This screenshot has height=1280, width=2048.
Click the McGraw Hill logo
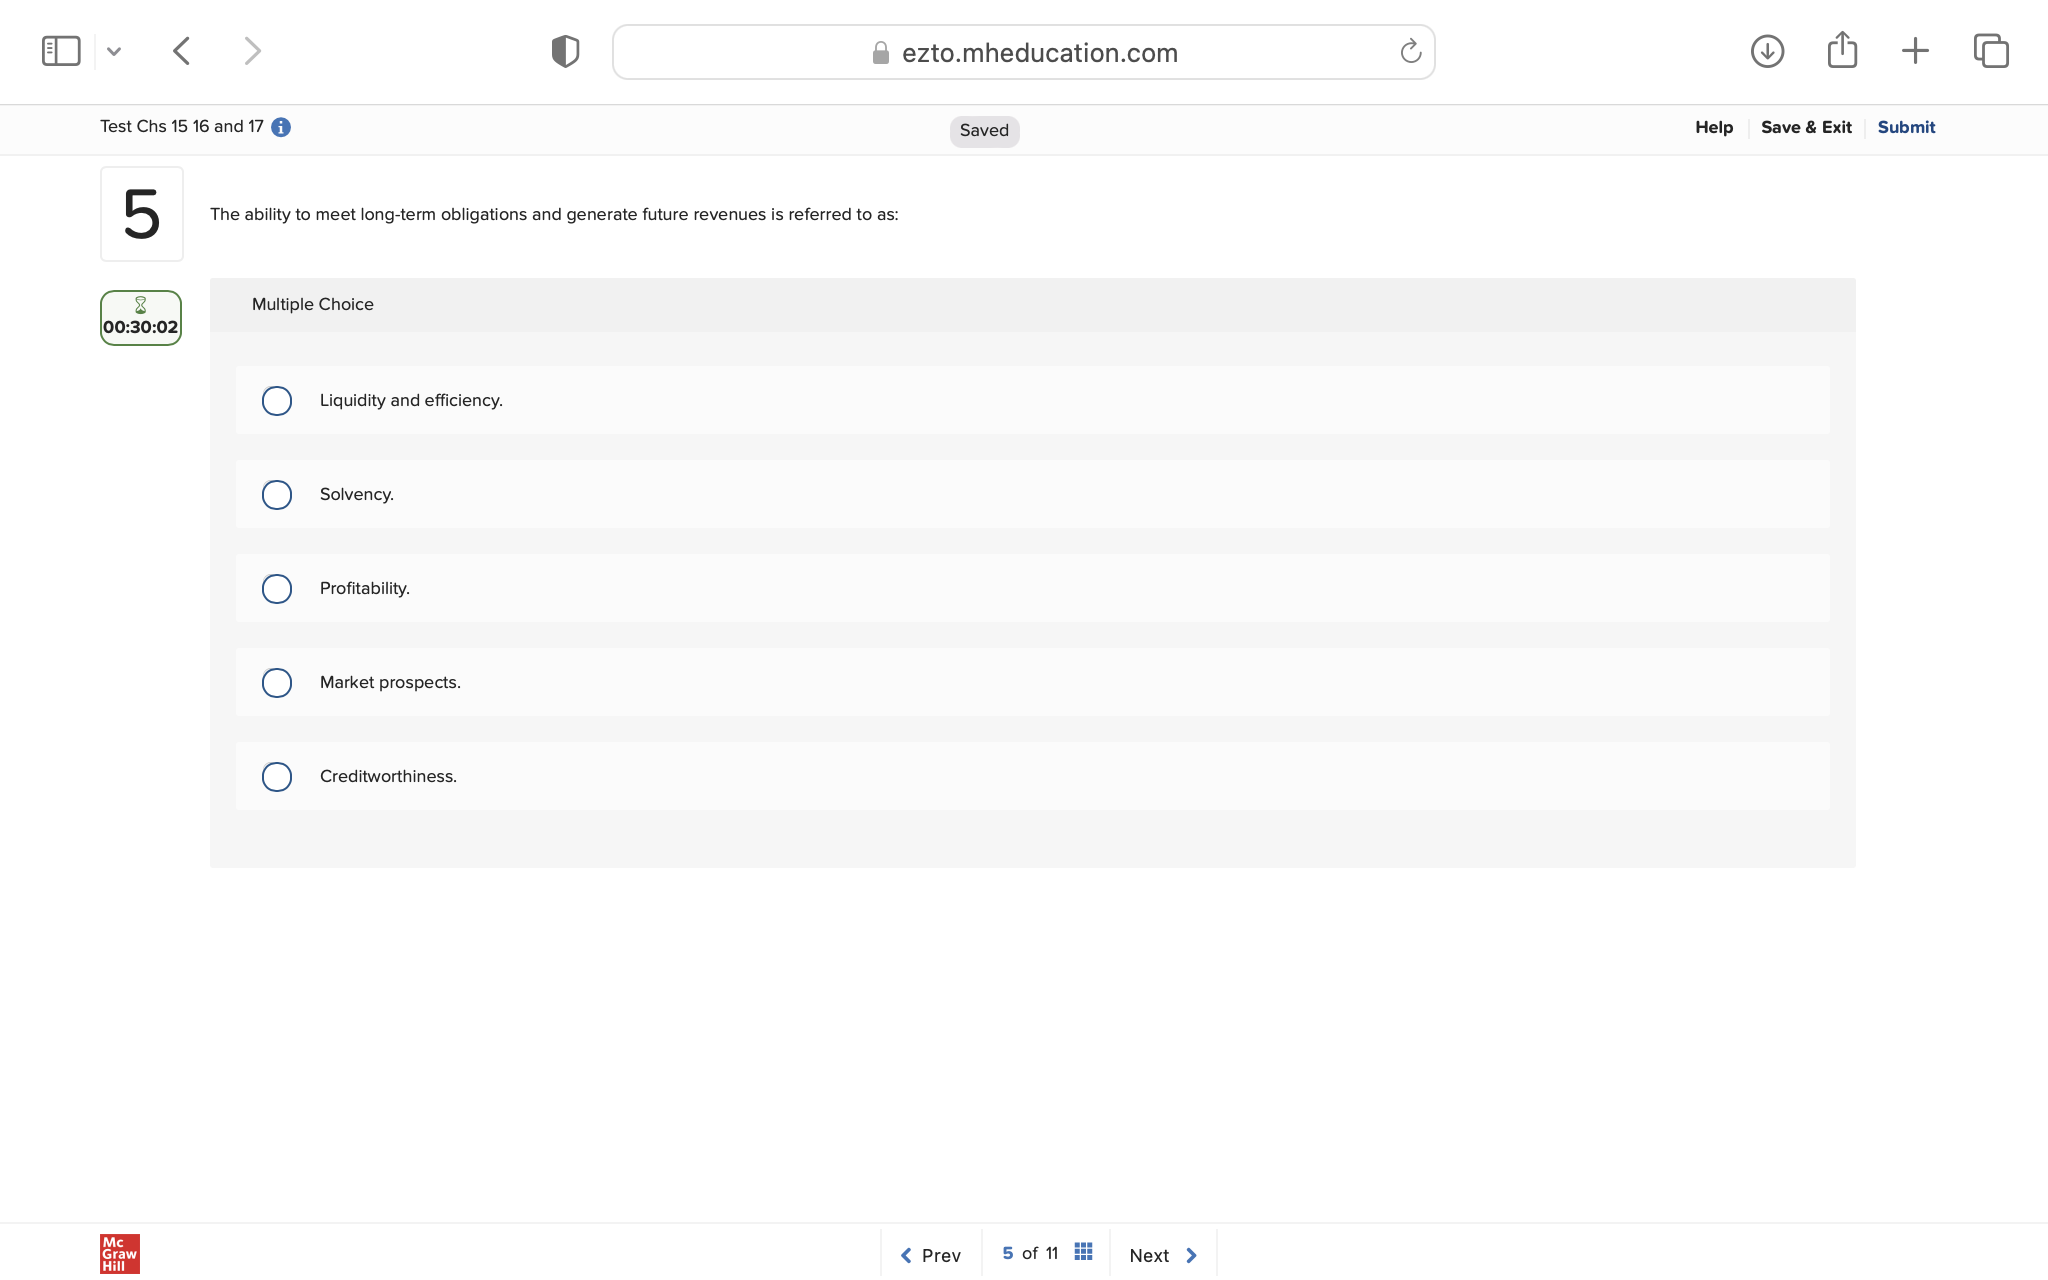[x=119, y=1253]
